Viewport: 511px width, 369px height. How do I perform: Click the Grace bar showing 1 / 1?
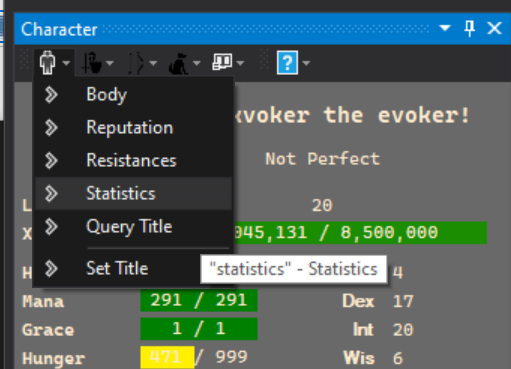coord(199,329)
